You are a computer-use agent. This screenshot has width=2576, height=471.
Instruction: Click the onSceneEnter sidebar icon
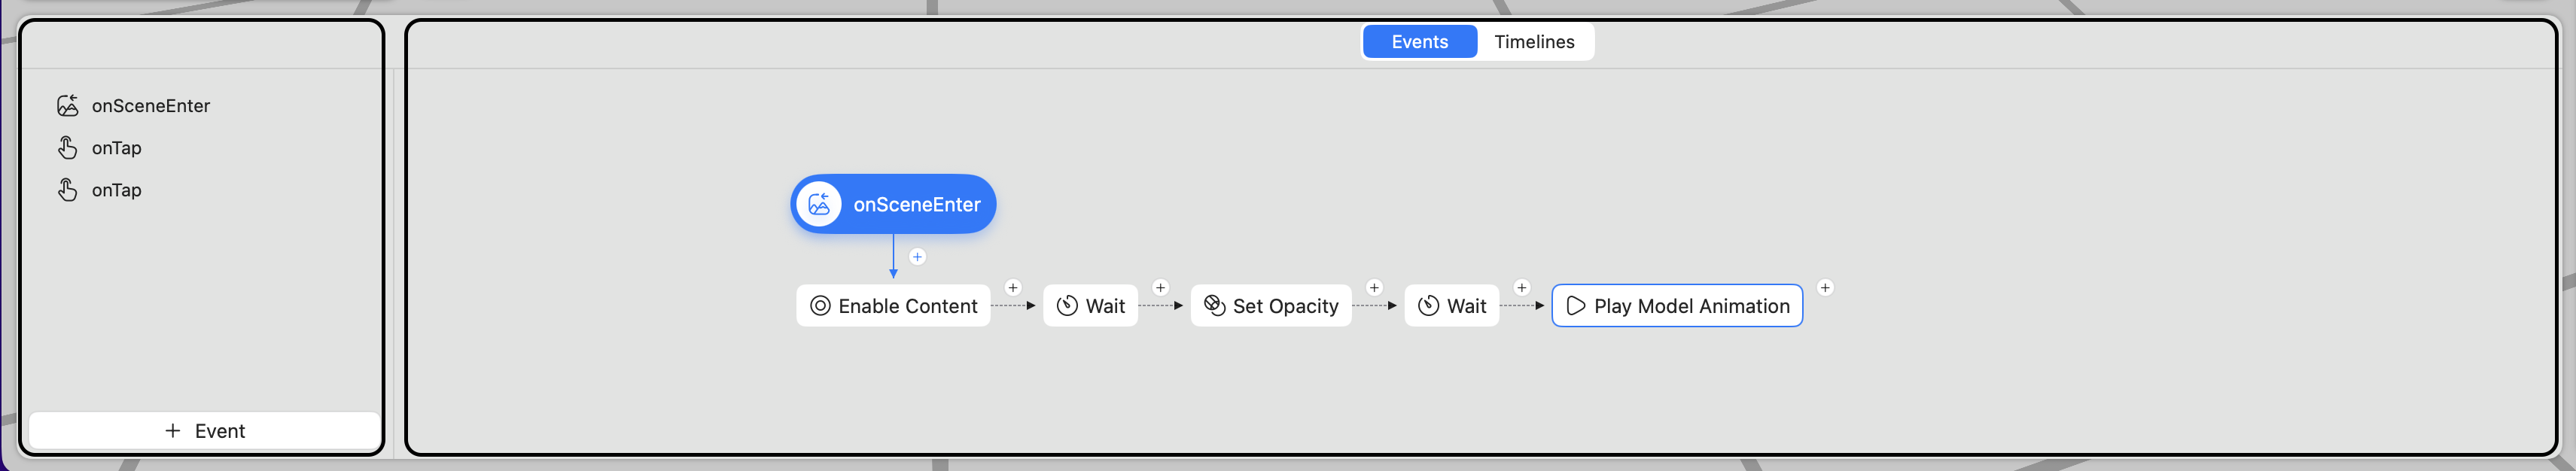68,106
